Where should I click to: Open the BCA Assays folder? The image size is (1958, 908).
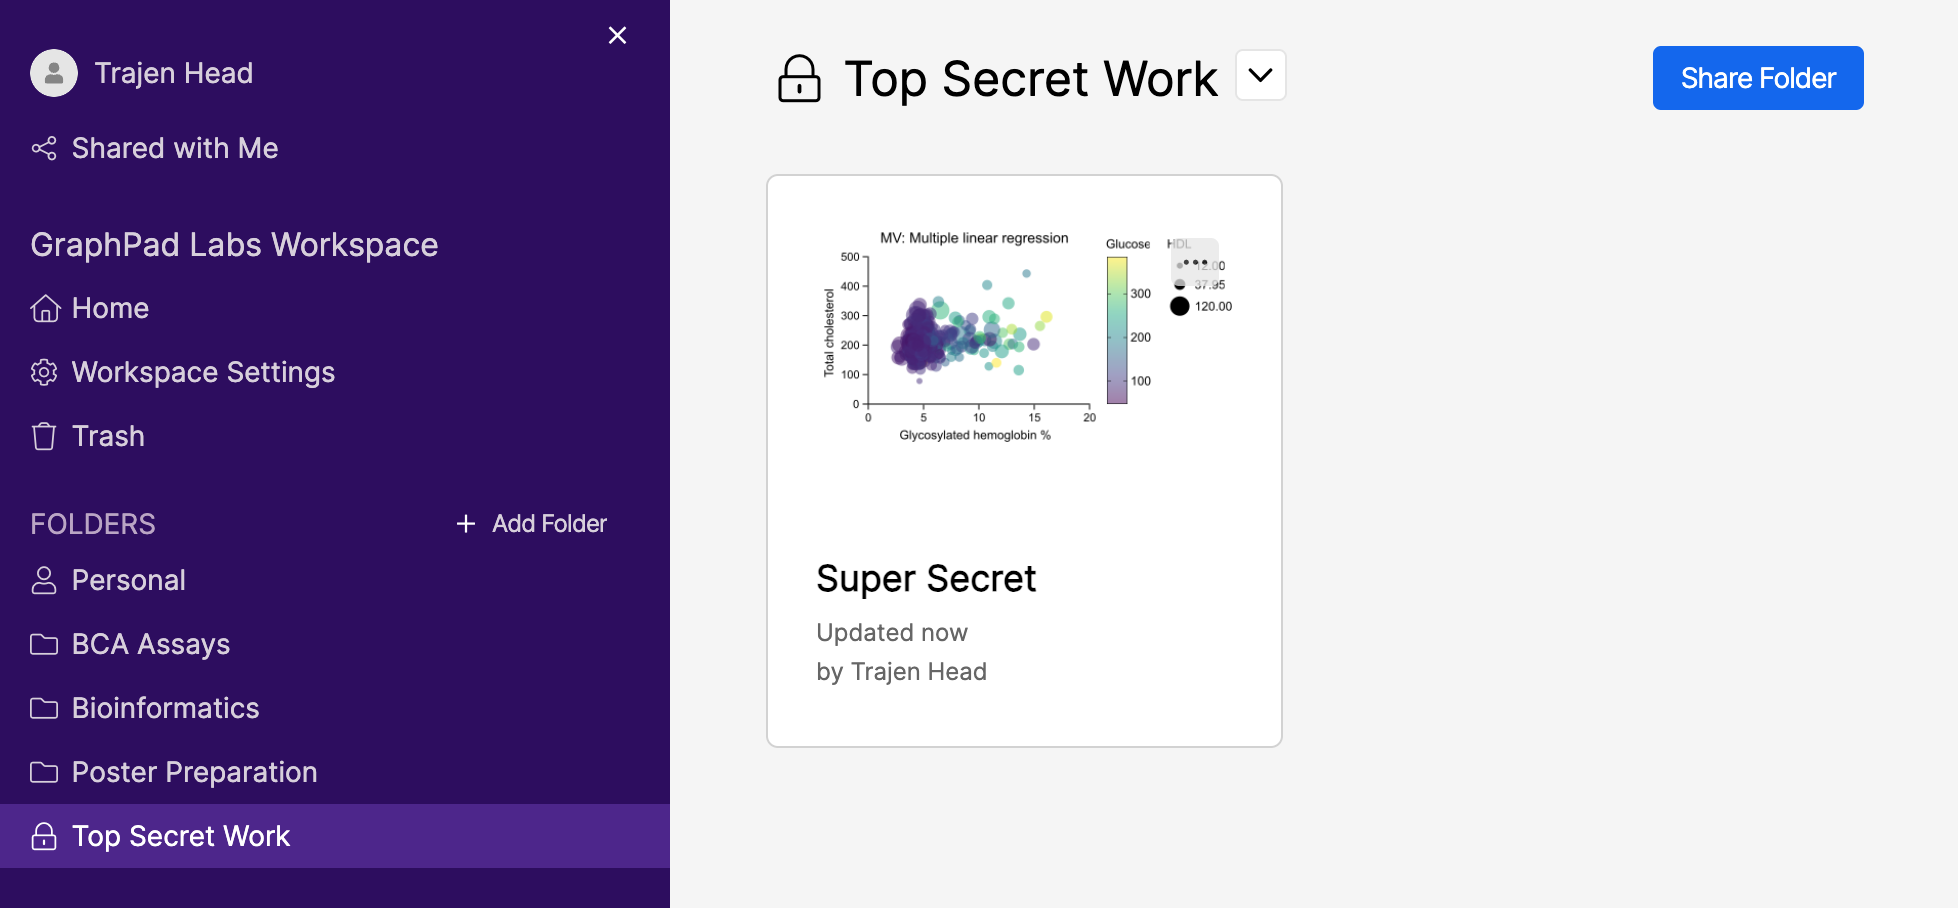pos(151,645)
